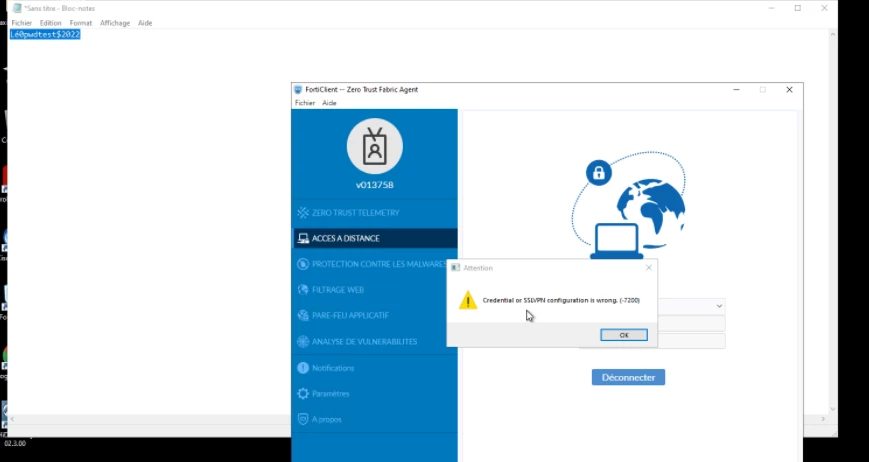
Task: Open Format menu in Bloc-notes
Action: point(81,23)
